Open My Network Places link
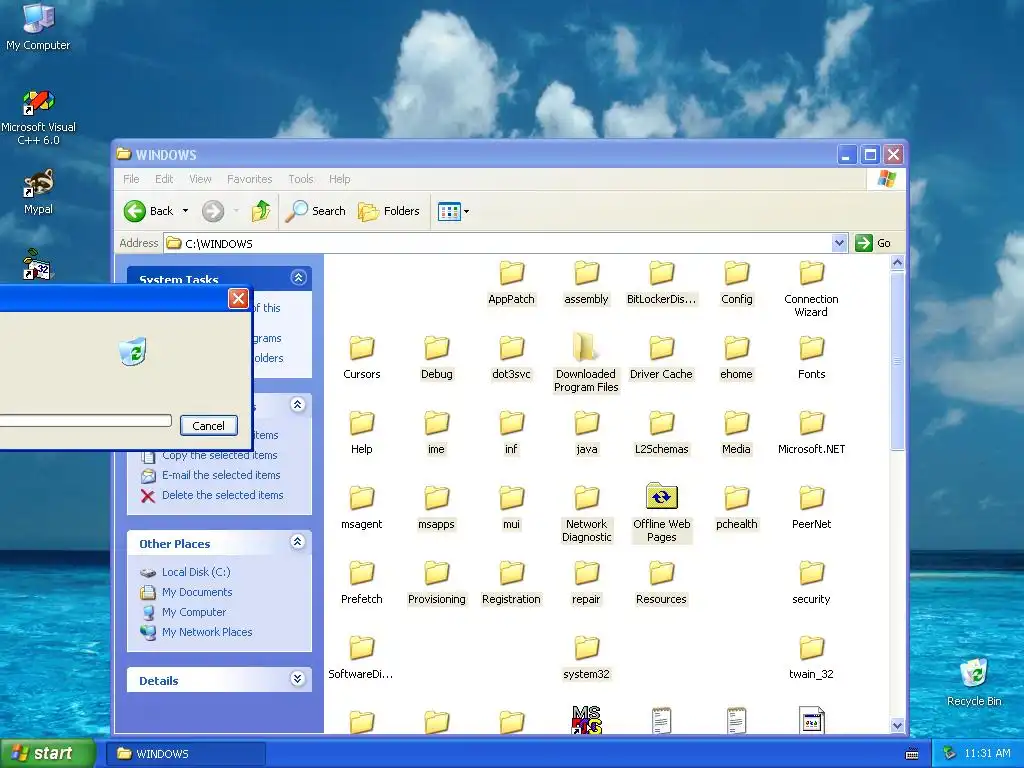The image size is (1024, 768). click(207, 632)
